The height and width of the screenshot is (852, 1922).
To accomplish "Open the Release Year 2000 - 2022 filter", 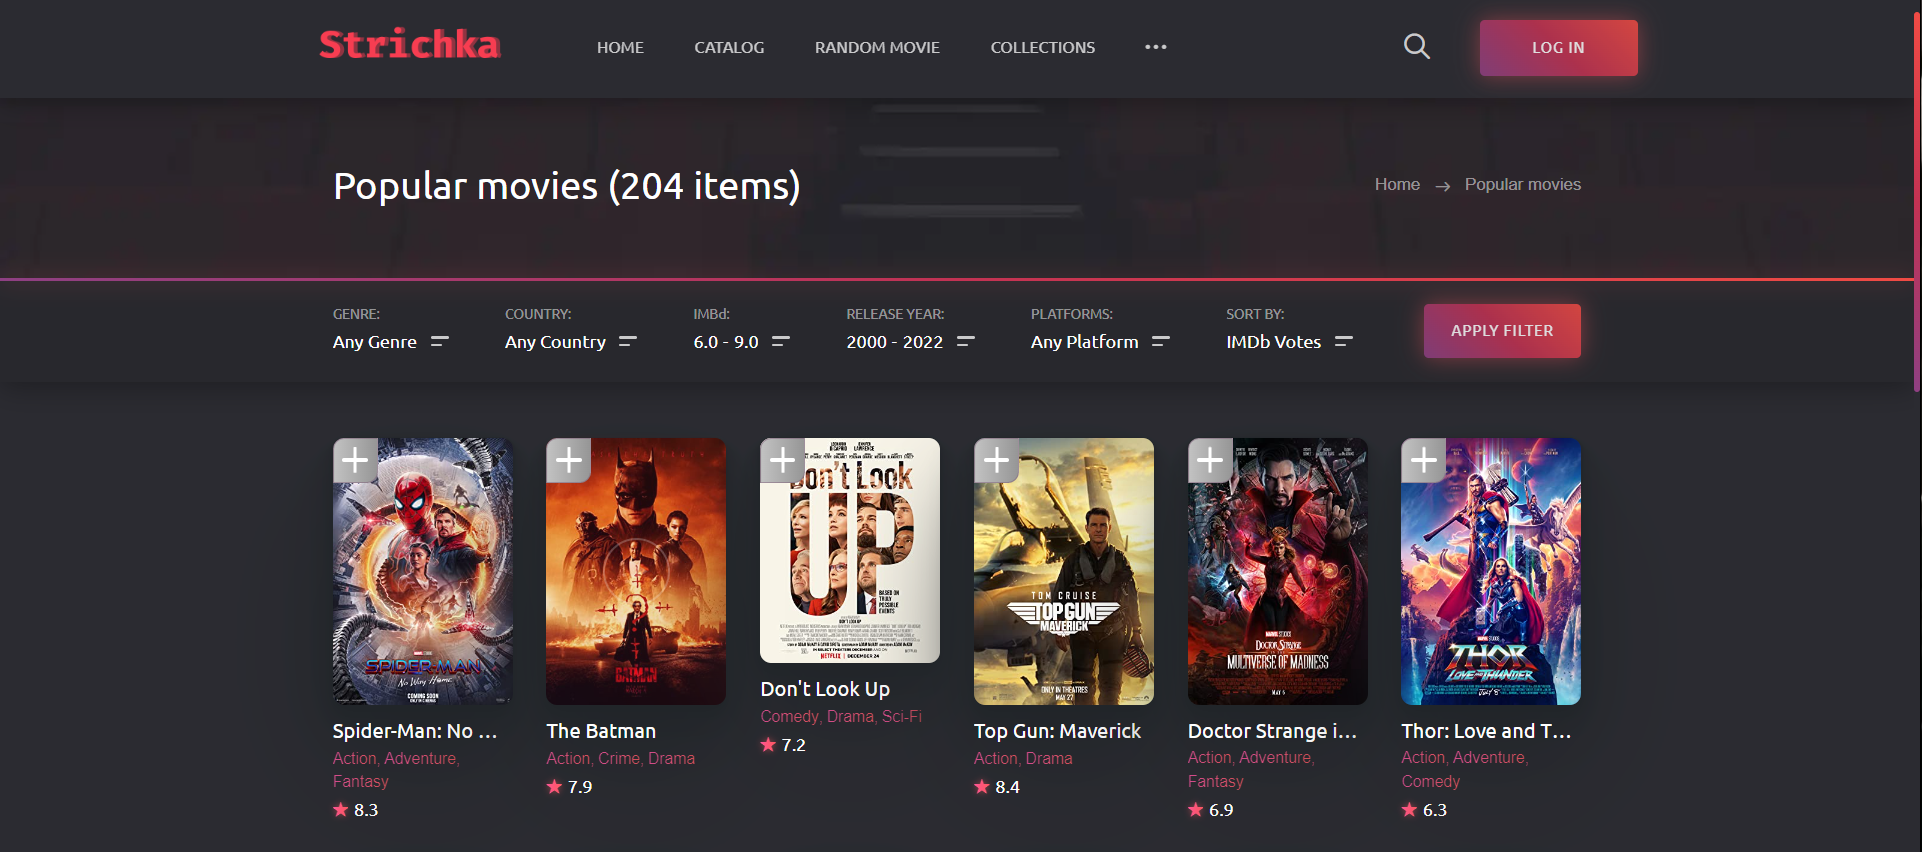I will coord(910,342).
